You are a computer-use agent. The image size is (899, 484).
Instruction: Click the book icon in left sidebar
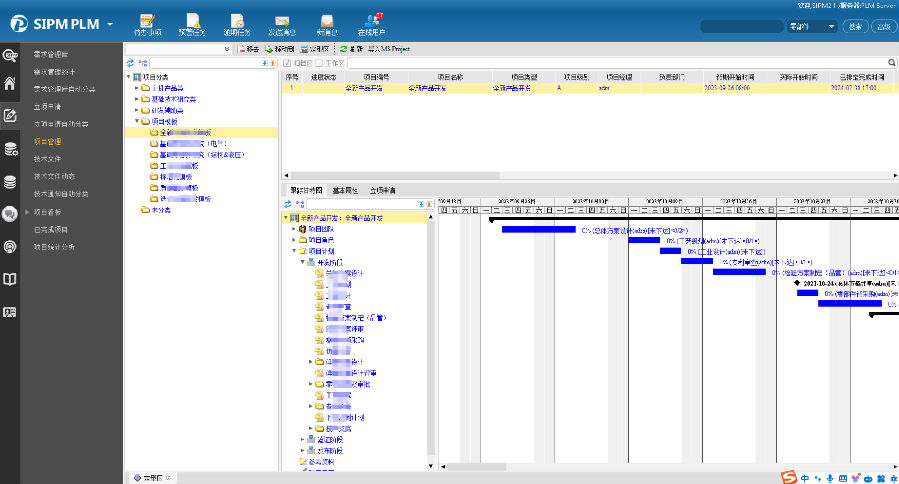(10, 280)
